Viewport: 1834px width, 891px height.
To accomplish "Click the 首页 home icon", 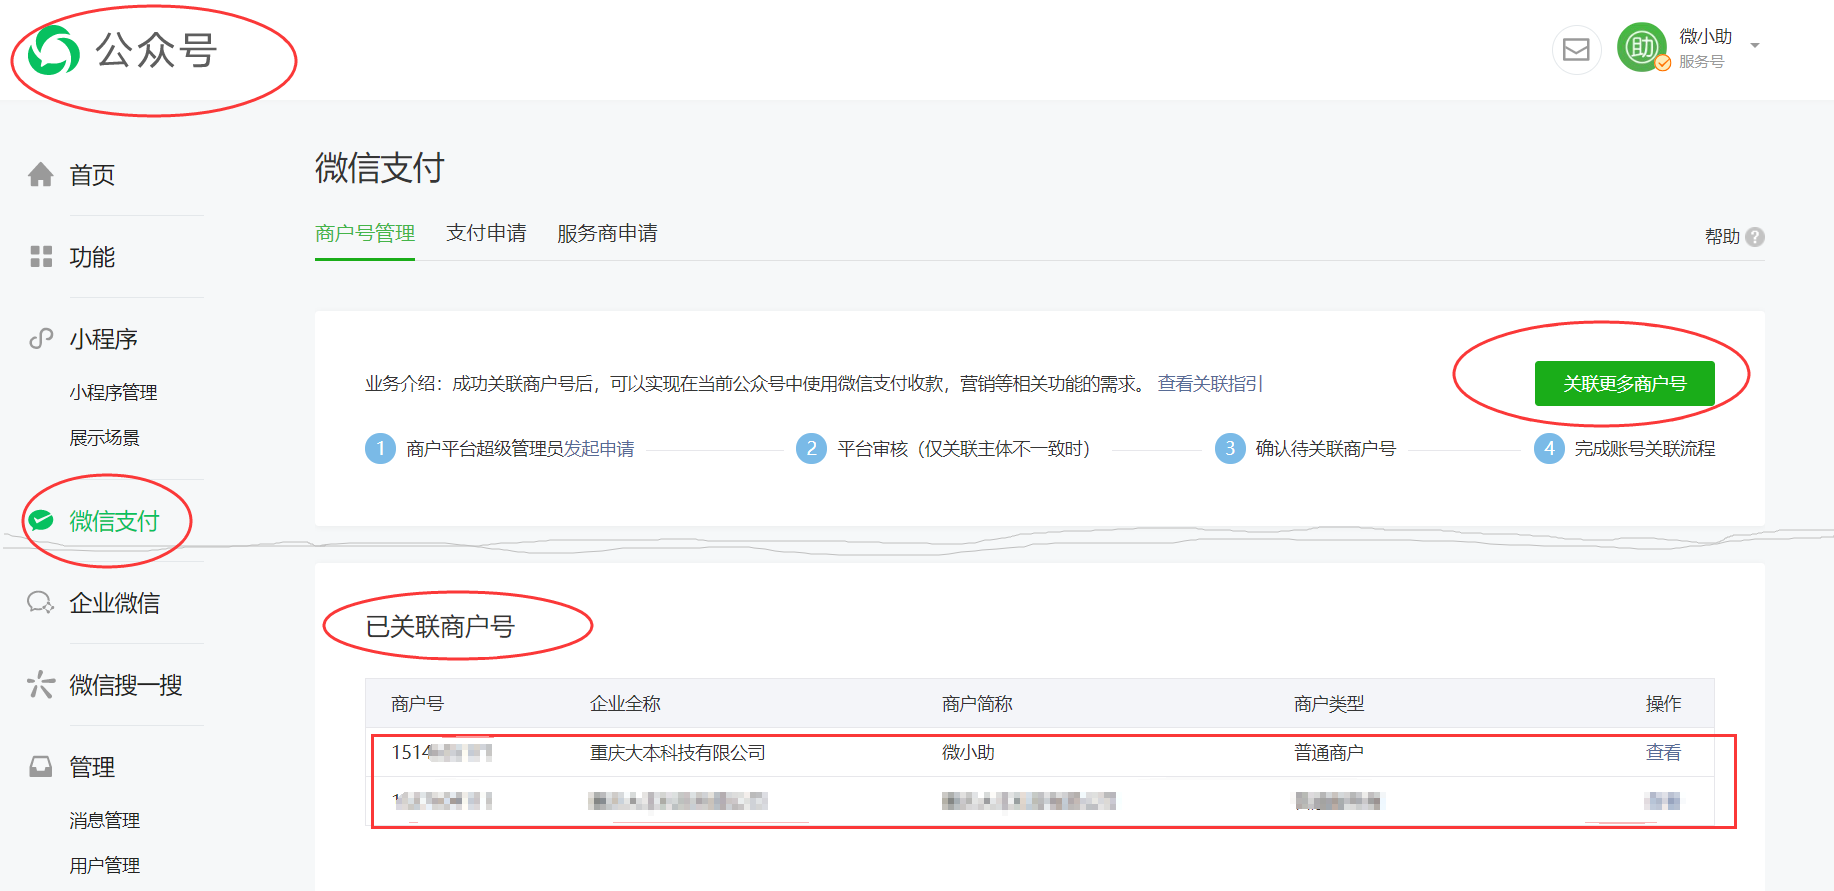I will [41, 175].
